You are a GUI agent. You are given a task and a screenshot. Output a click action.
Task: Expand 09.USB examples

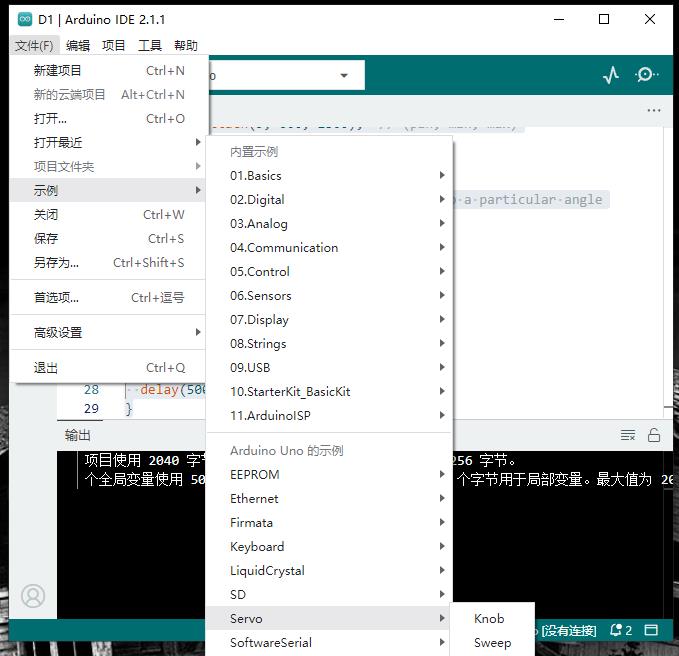click(329, 368)
